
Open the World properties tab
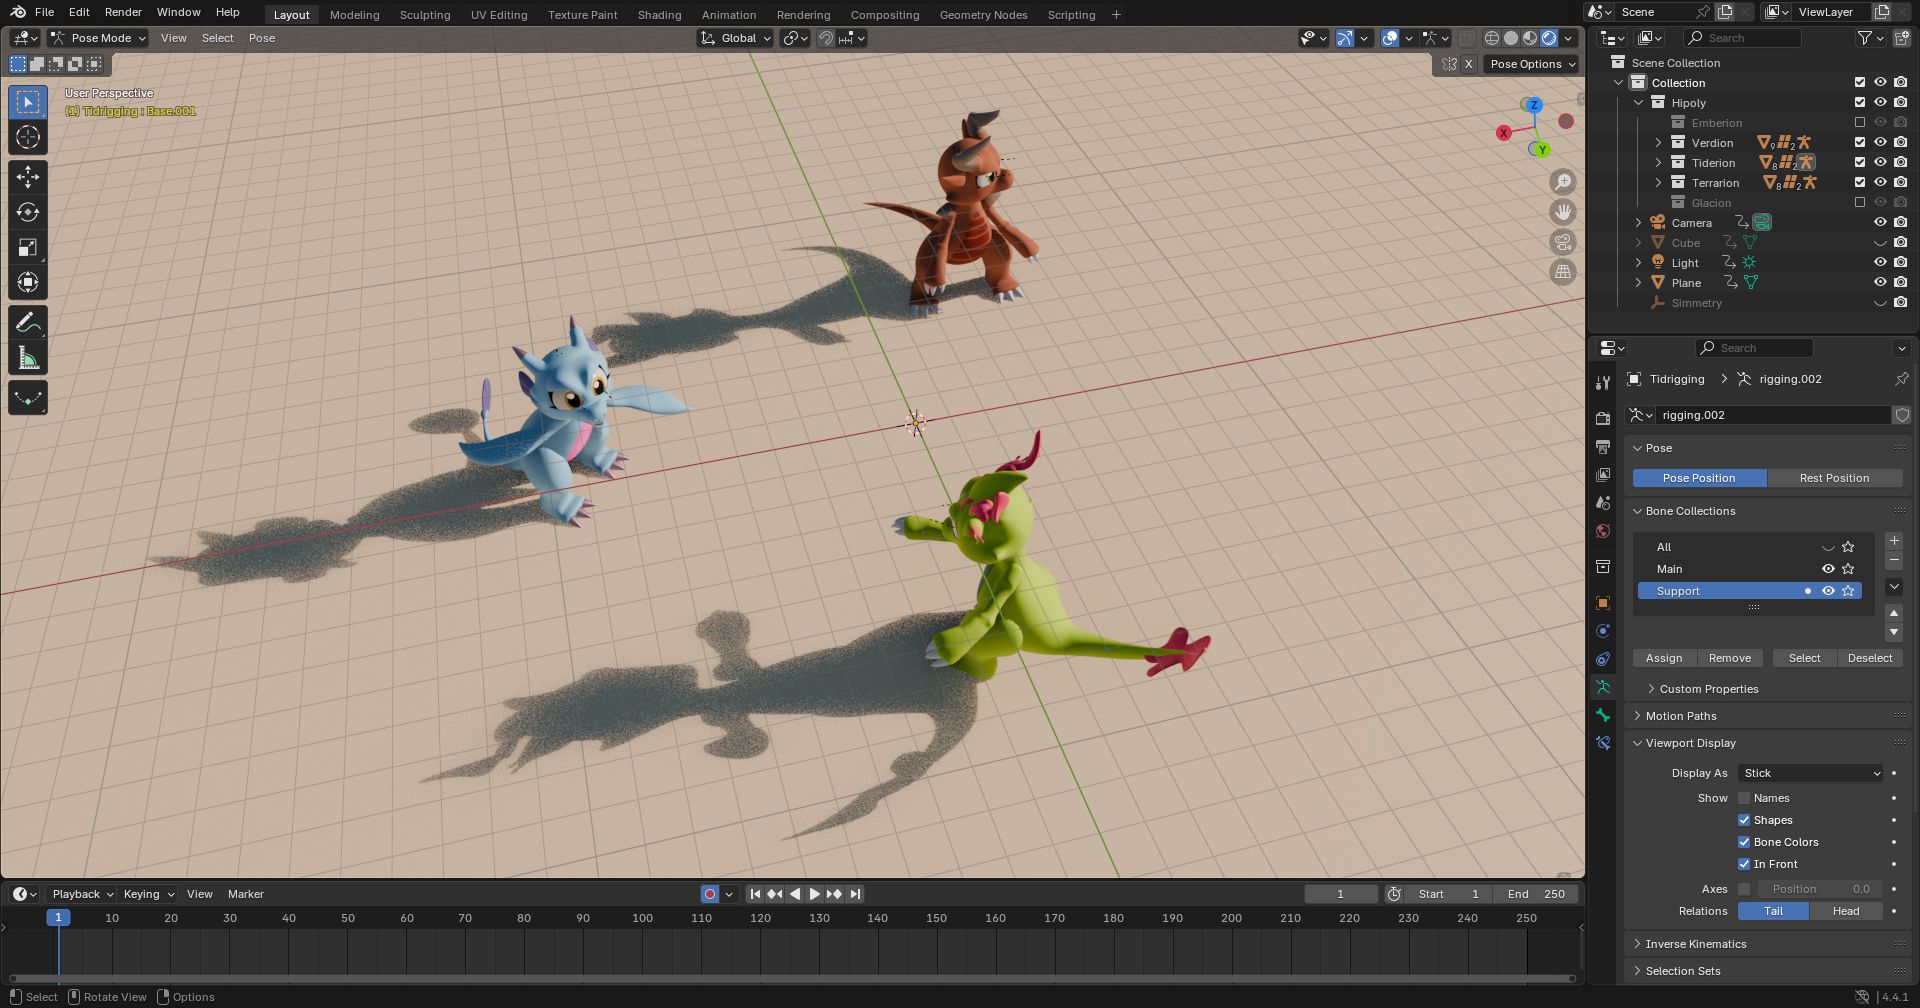tap(1603, 531)
